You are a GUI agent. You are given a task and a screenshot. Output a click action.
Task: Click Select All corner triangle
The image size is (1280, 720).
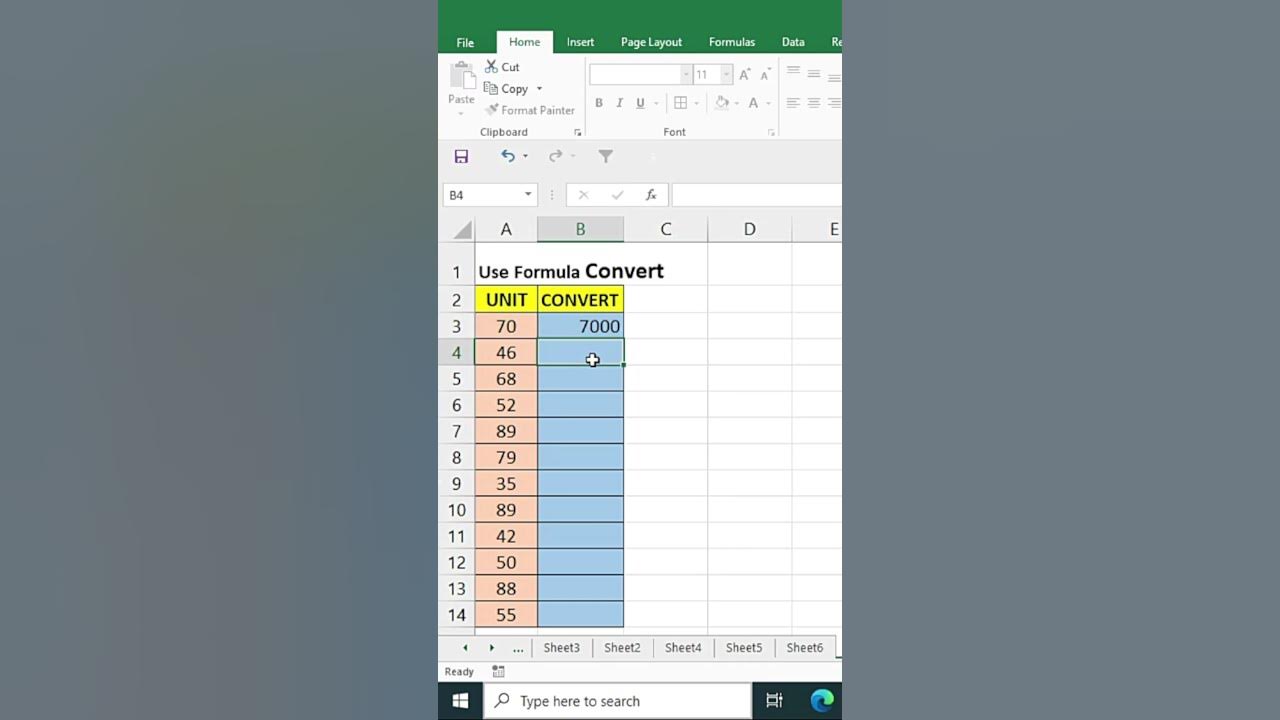tap(461, 230)
